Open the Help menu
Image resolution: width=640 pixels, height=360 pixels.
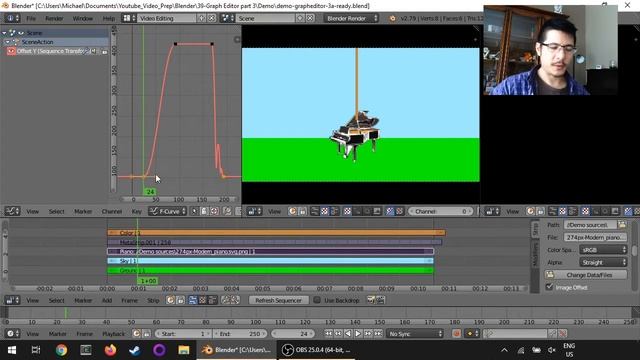point(109,18)
